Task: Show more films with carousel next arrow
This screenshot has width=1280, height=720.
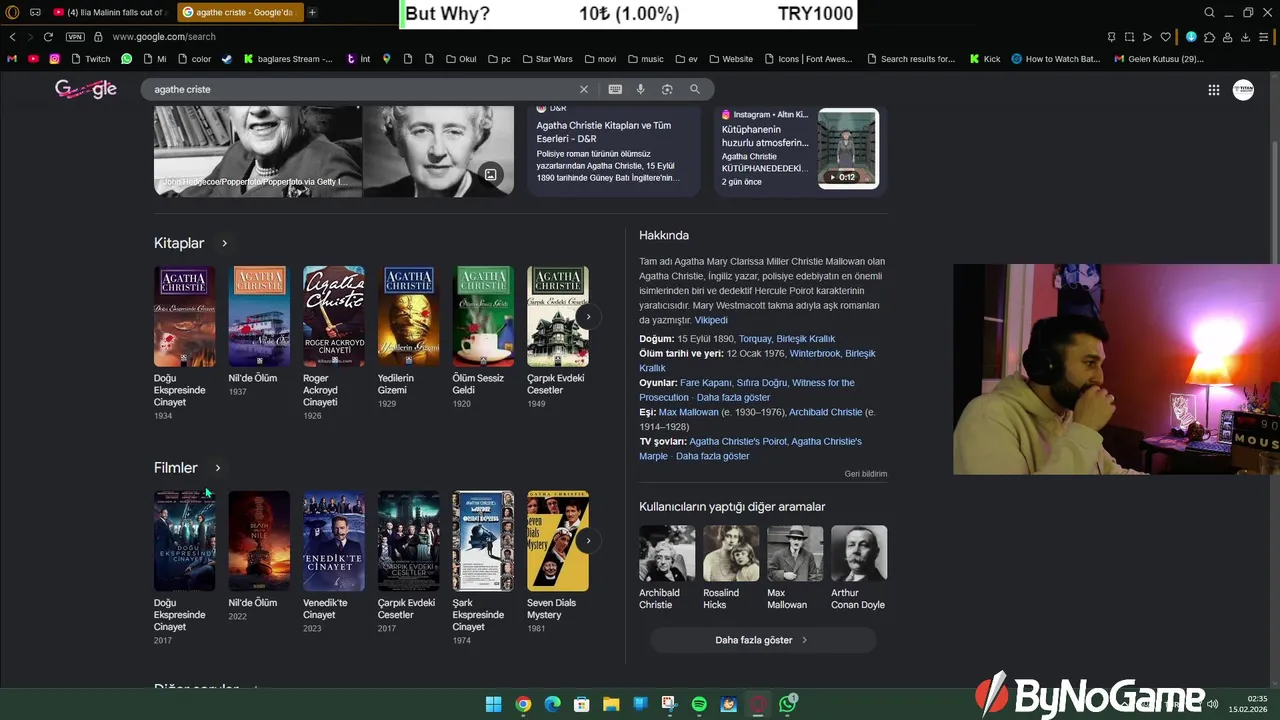Action: click(588, 541)
